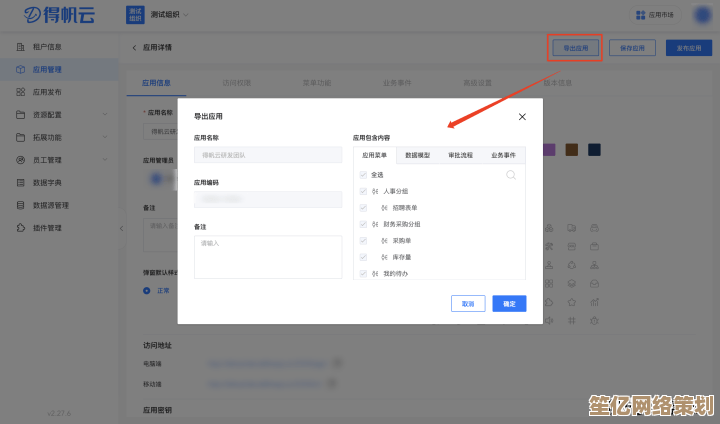This screenshot has height=424, width=720.
Task: Switch to the 数据模型 tab
Action: coord(417,156)
